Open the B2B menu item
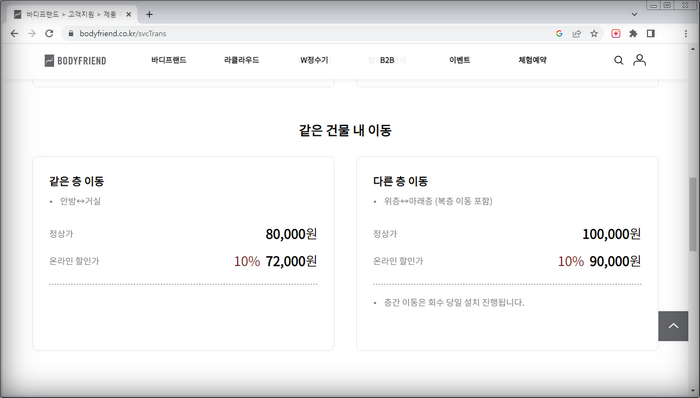 (387, 60)
